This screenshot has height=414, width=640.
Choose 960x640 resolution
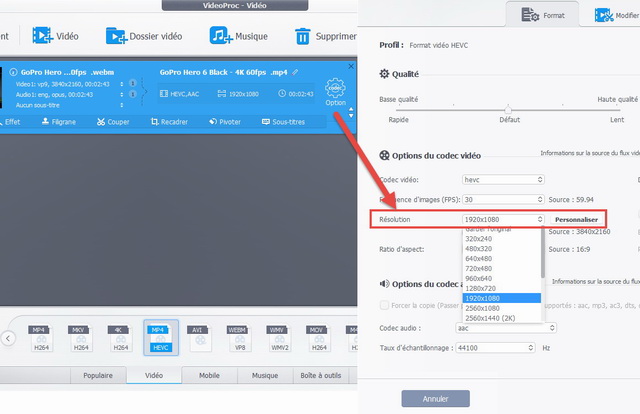point(502,278)
